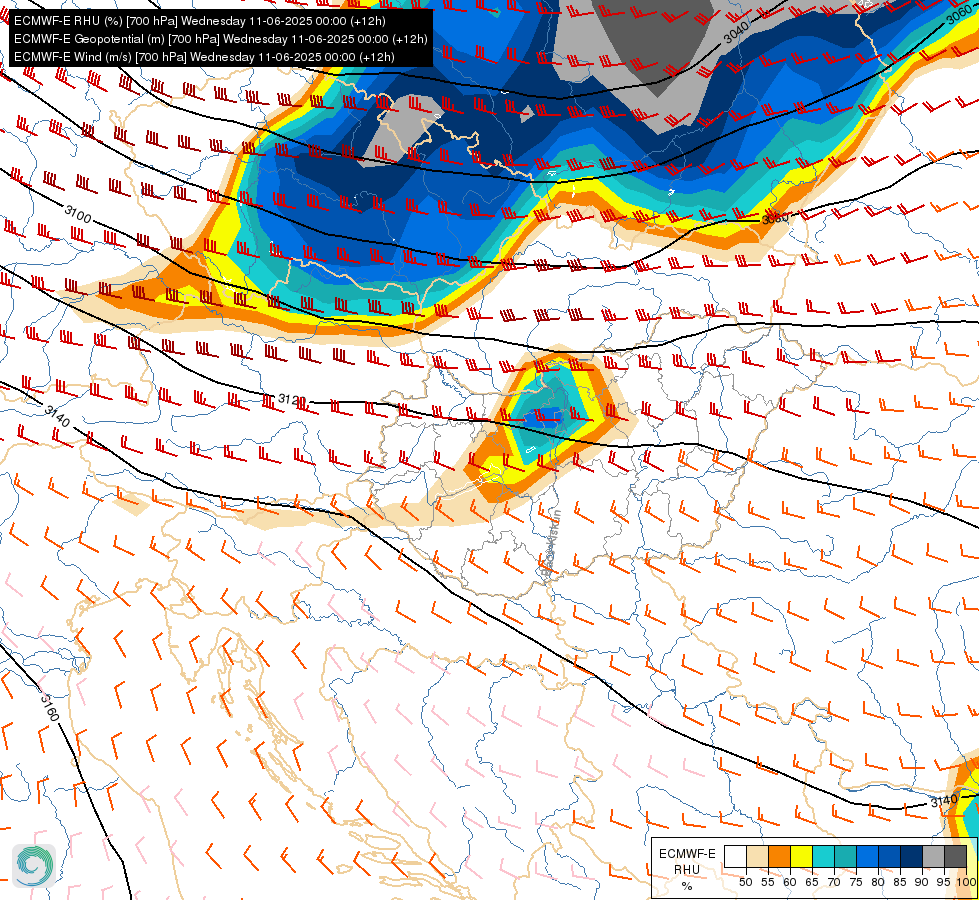Click the ECMWF-E label in the legend
Viewport: 979px width, 900px height.
point(687,854)
